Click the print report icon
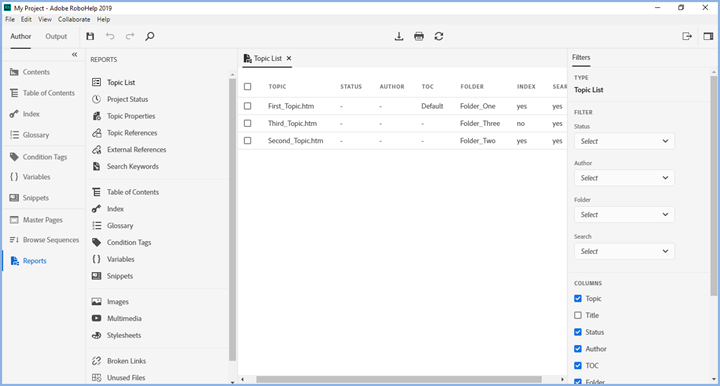720x386 pixels. [419, 36]
